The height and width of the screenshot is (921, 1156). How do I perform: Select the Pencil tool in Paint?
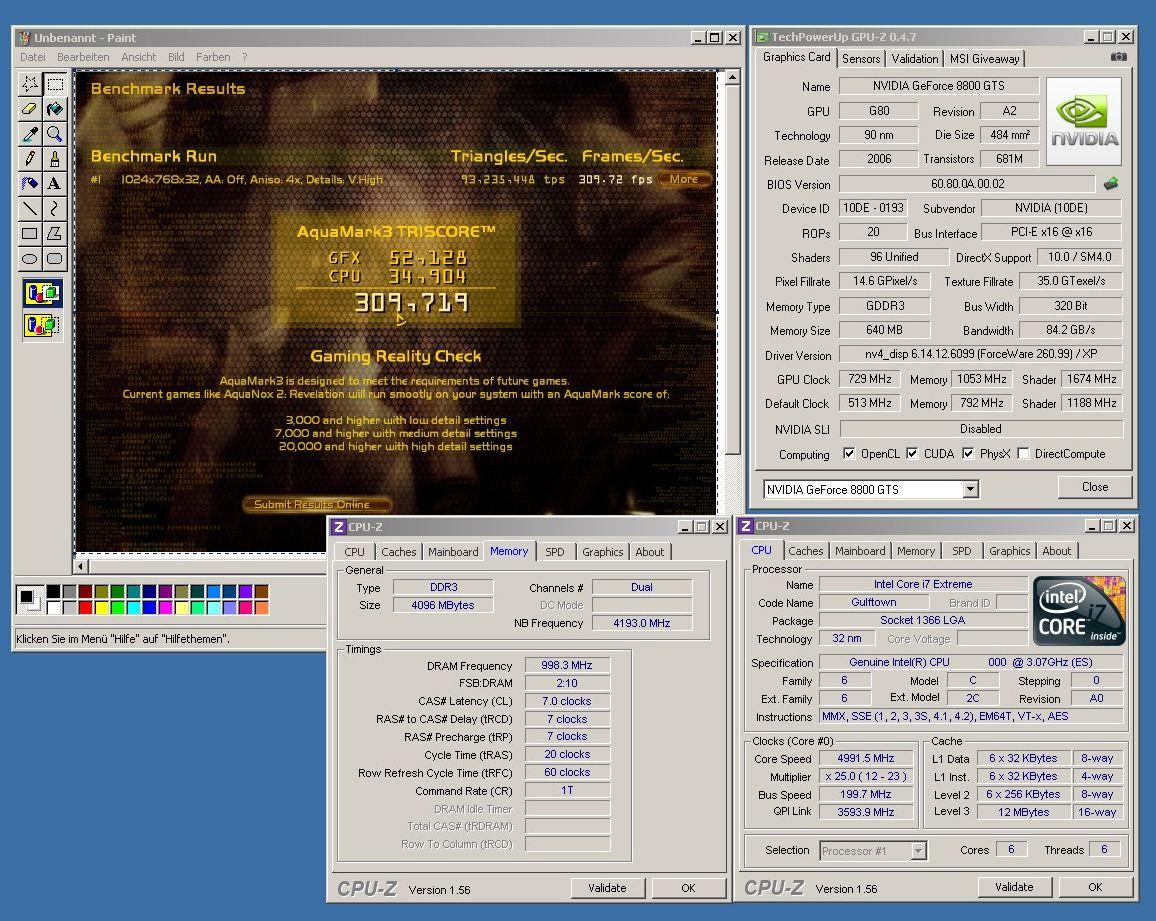pyautogui.click(x=29, y=159)
